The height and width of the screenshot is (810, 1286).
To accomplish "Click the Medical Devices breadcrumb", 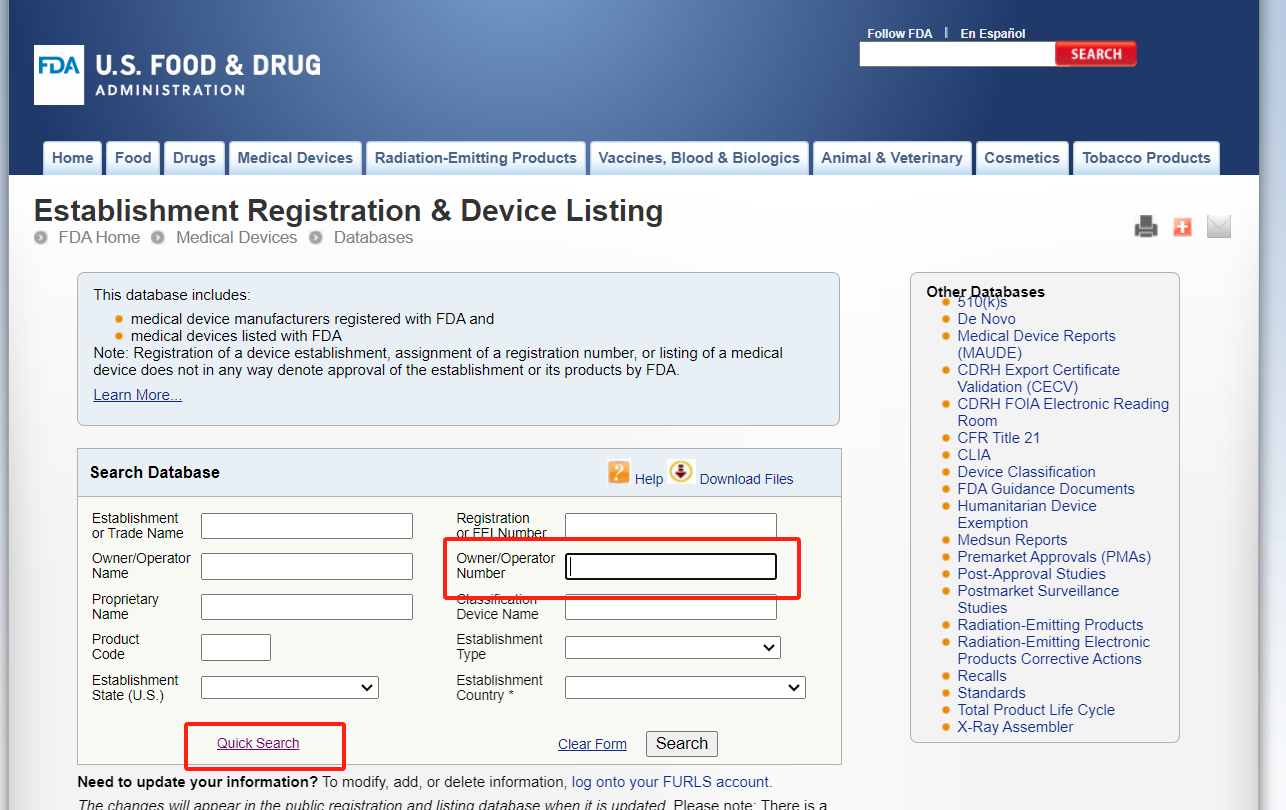I will [x=236, y=238].
